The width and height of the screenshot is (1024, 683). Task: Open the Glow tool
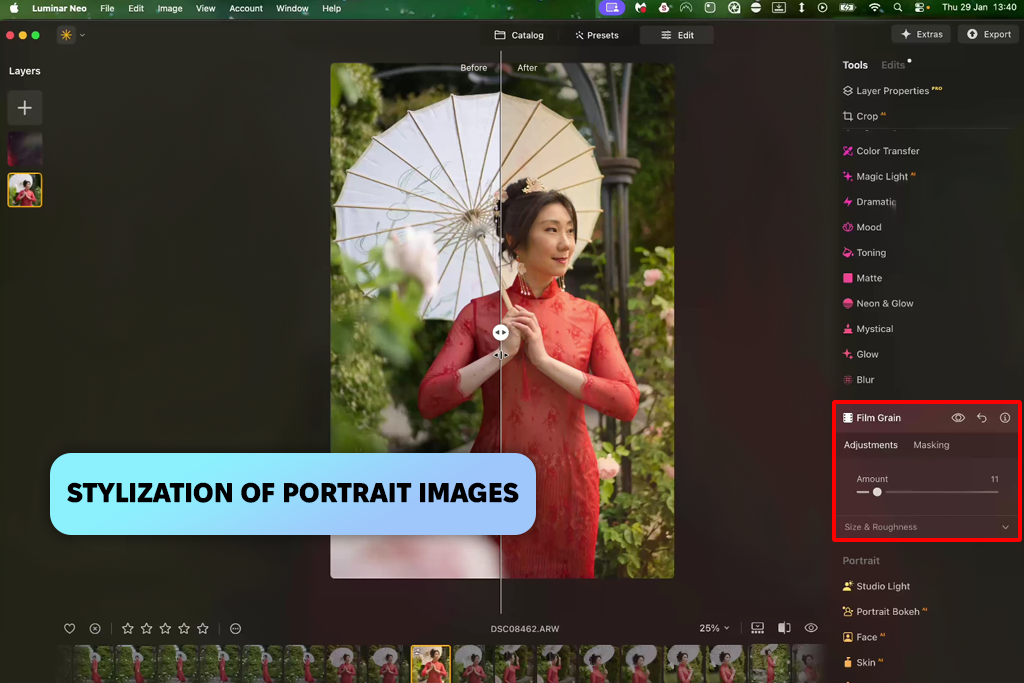pos(861,355)
